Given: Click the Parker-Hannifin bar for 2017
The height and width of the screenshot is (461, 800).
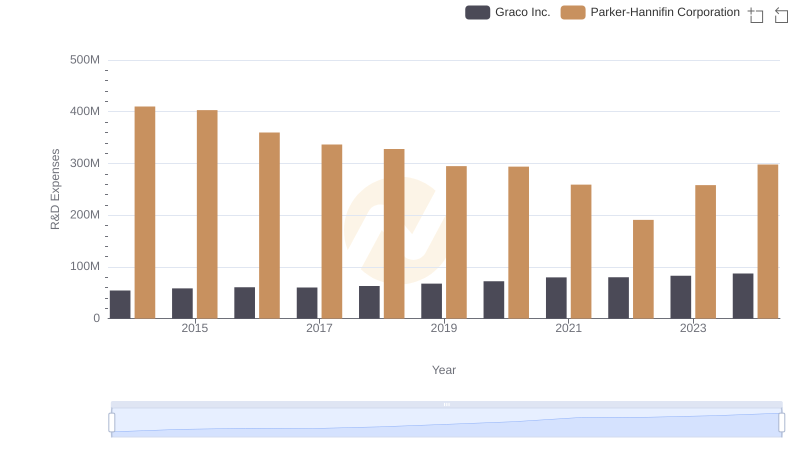Looking at the screenshot, I should click(332, 232).
